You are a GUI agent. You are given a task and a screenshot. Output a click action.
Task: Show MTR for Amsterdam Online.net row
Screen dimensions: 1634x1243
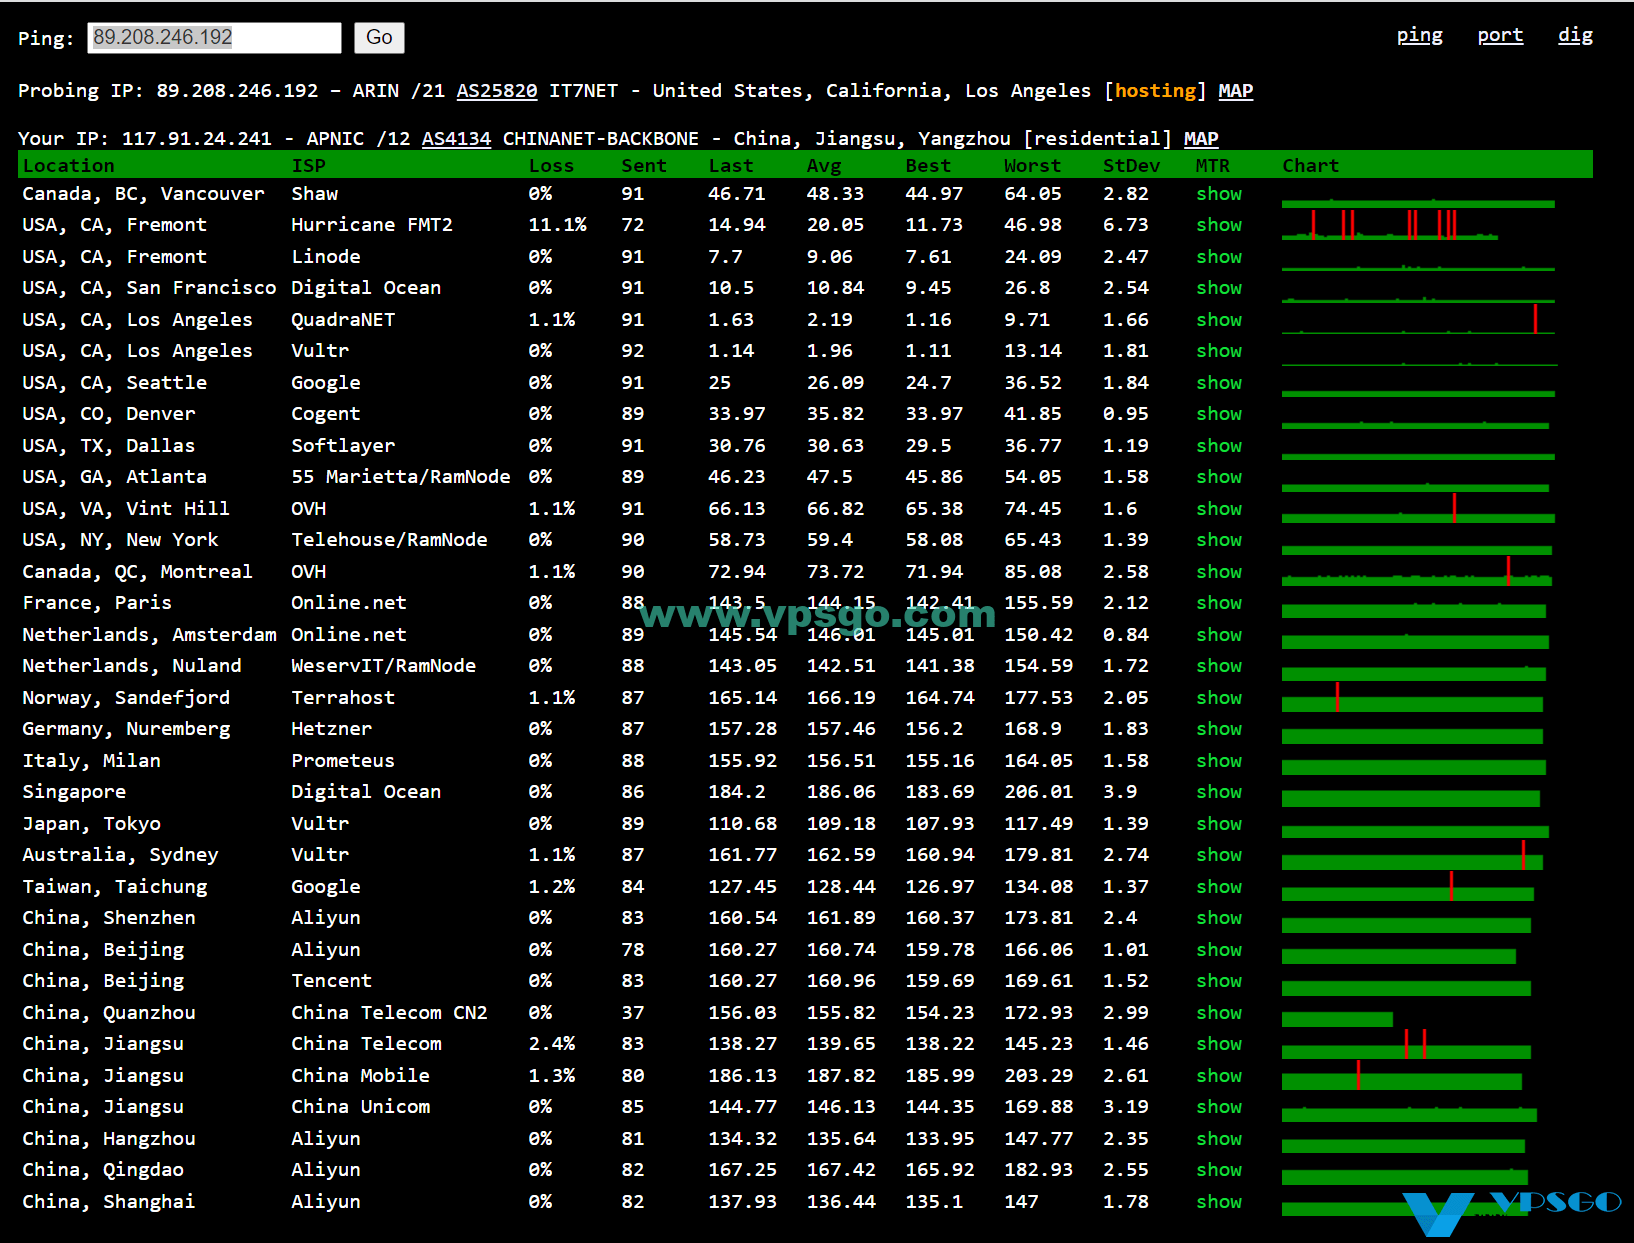(1219, 635)
